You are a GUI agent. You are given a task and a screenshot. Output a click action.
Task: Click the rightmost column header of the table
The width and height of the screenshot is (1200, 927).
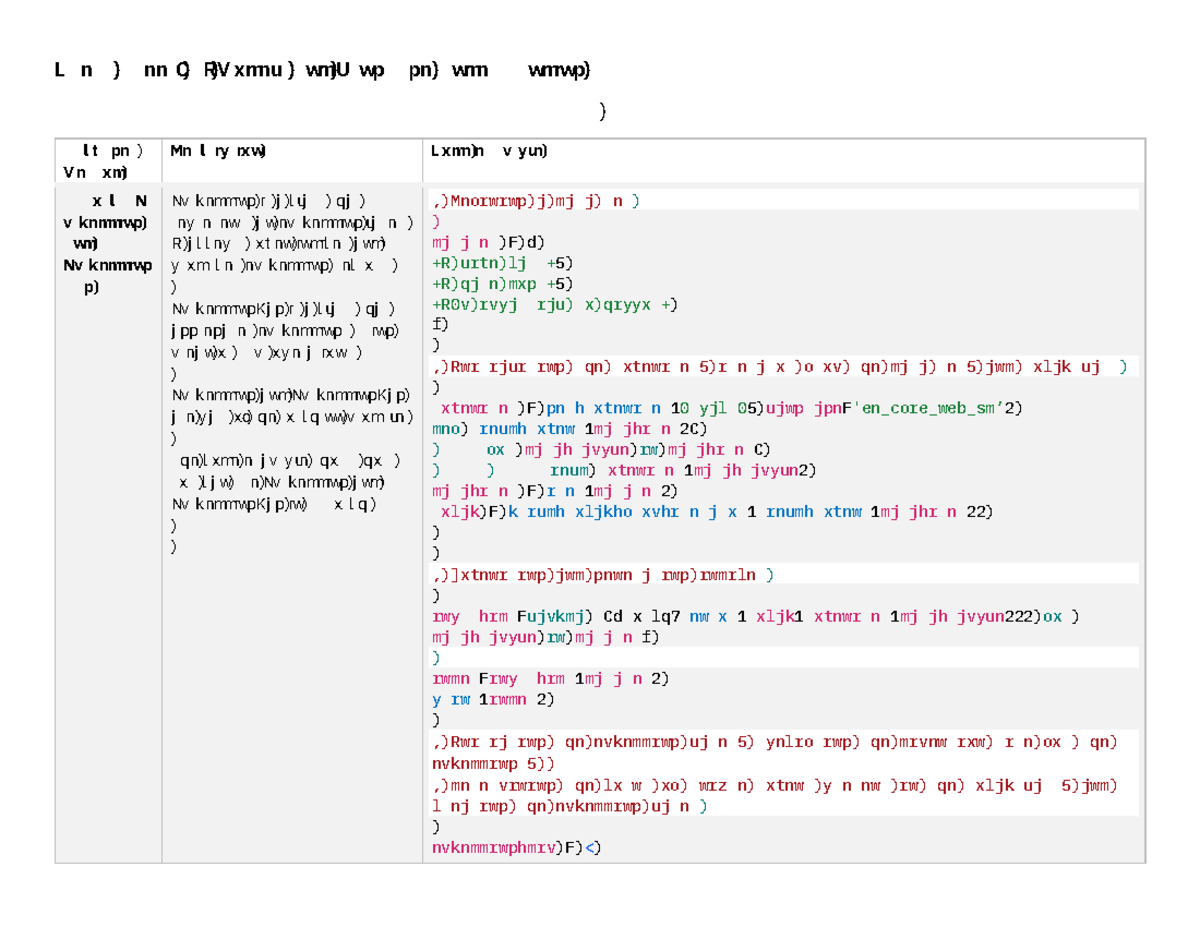pyautogui.click(x=490, y=150)
